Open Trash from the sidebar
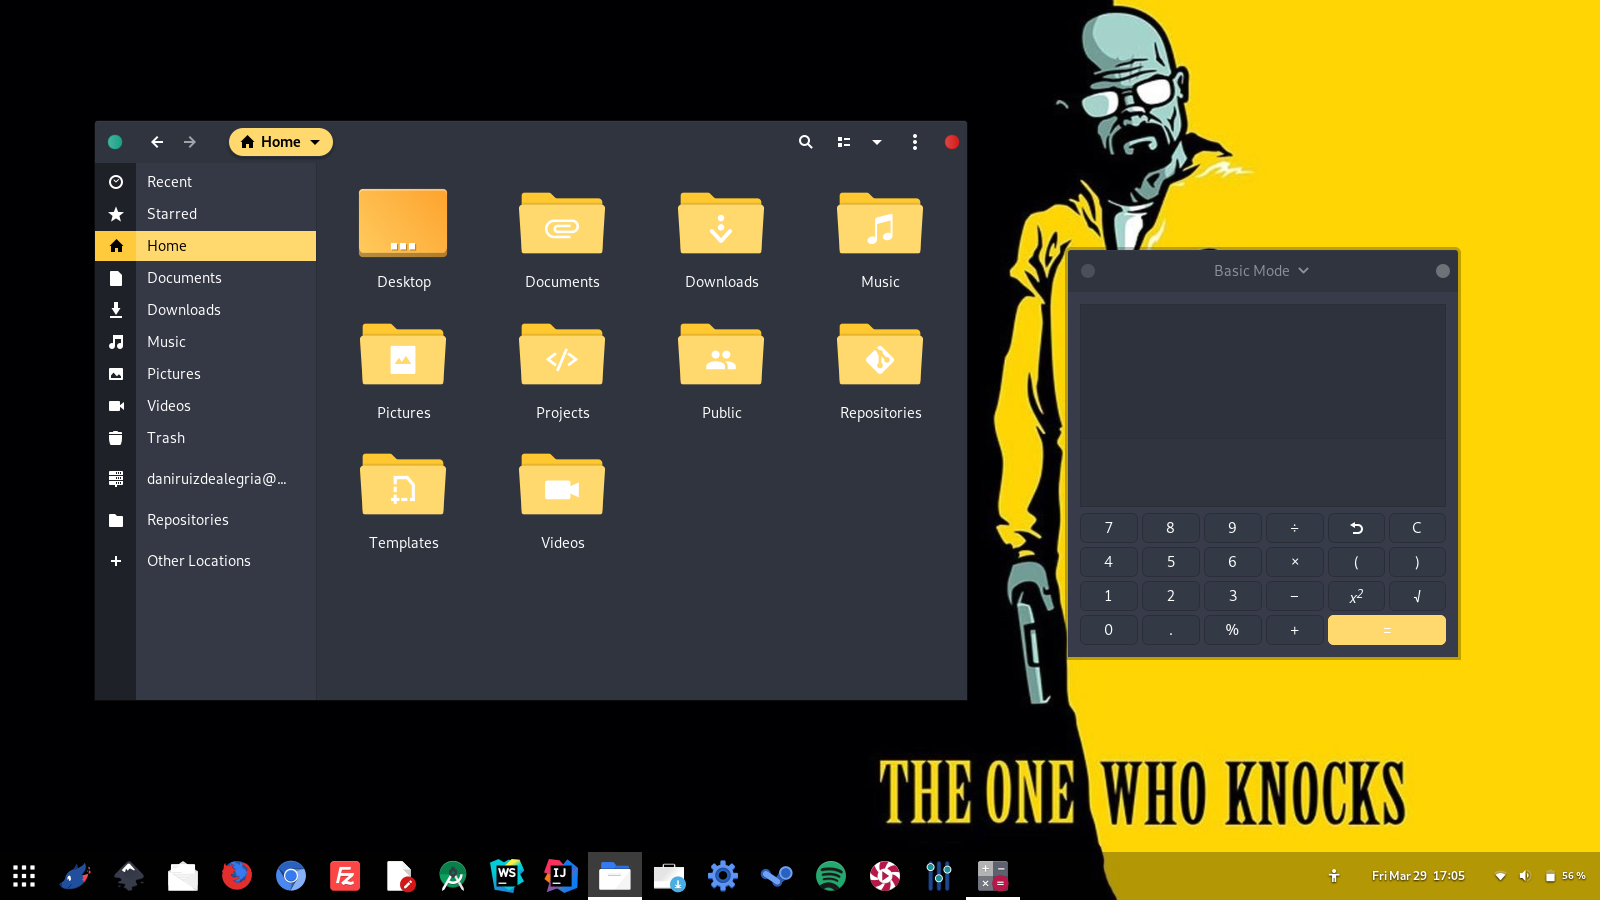This screenshot has height=900, width=1600. [206, 438]
